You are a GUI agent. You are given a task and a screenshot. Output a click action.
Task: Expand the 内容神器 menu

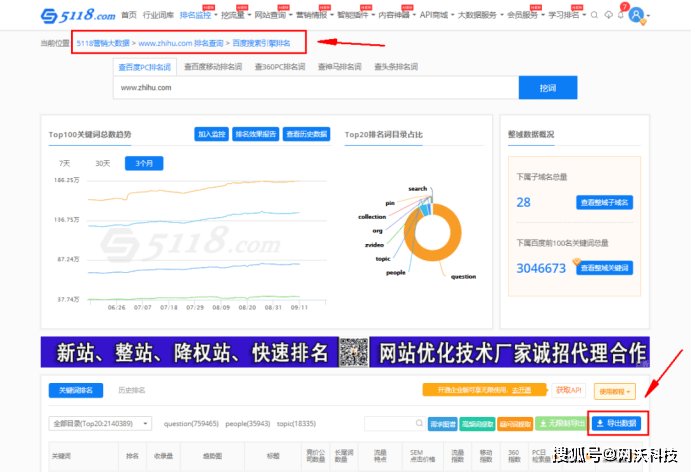[397, 15]
